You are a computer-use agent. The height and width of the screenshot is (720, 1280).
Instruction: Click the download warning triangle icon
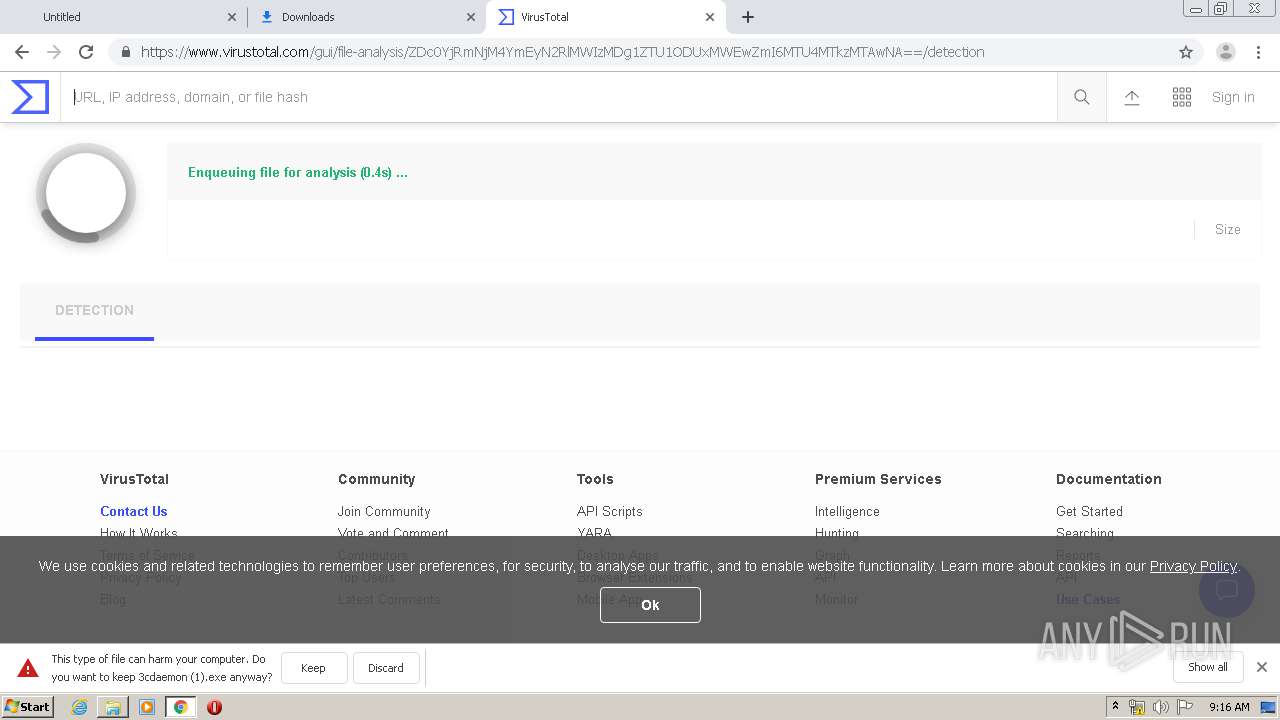(x=28, y=668)
